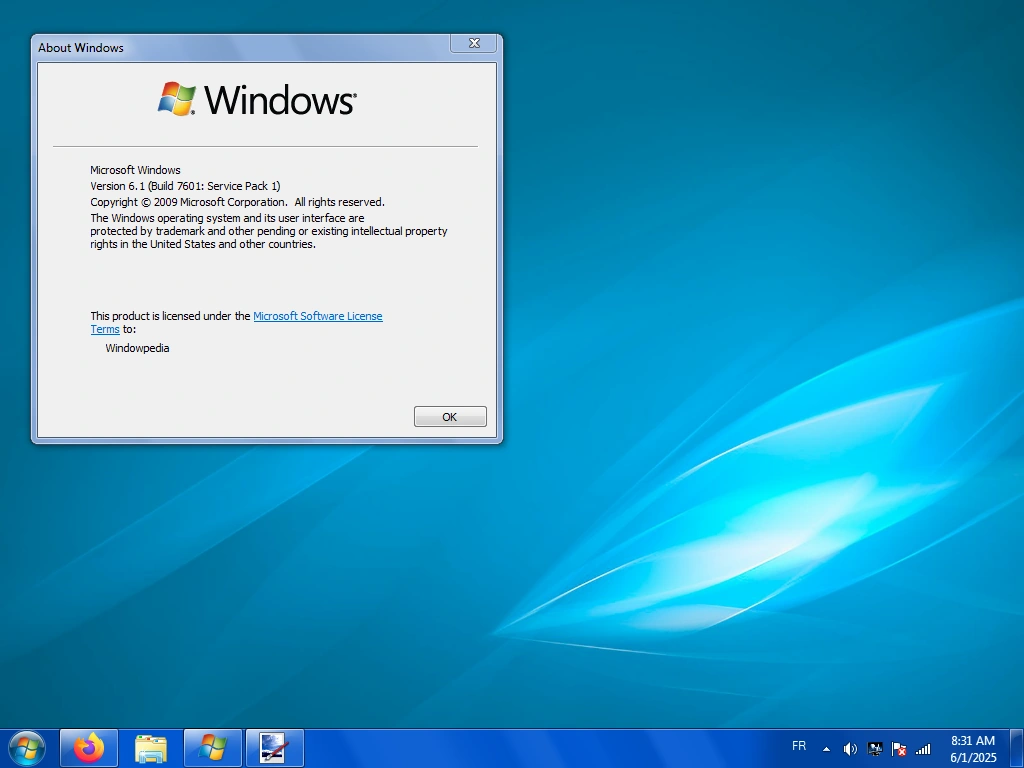The width and height of the screenshot is (1024, 768).
Task: Click the 6/1/2025 date in tray
Action: (x=973, y=758)
